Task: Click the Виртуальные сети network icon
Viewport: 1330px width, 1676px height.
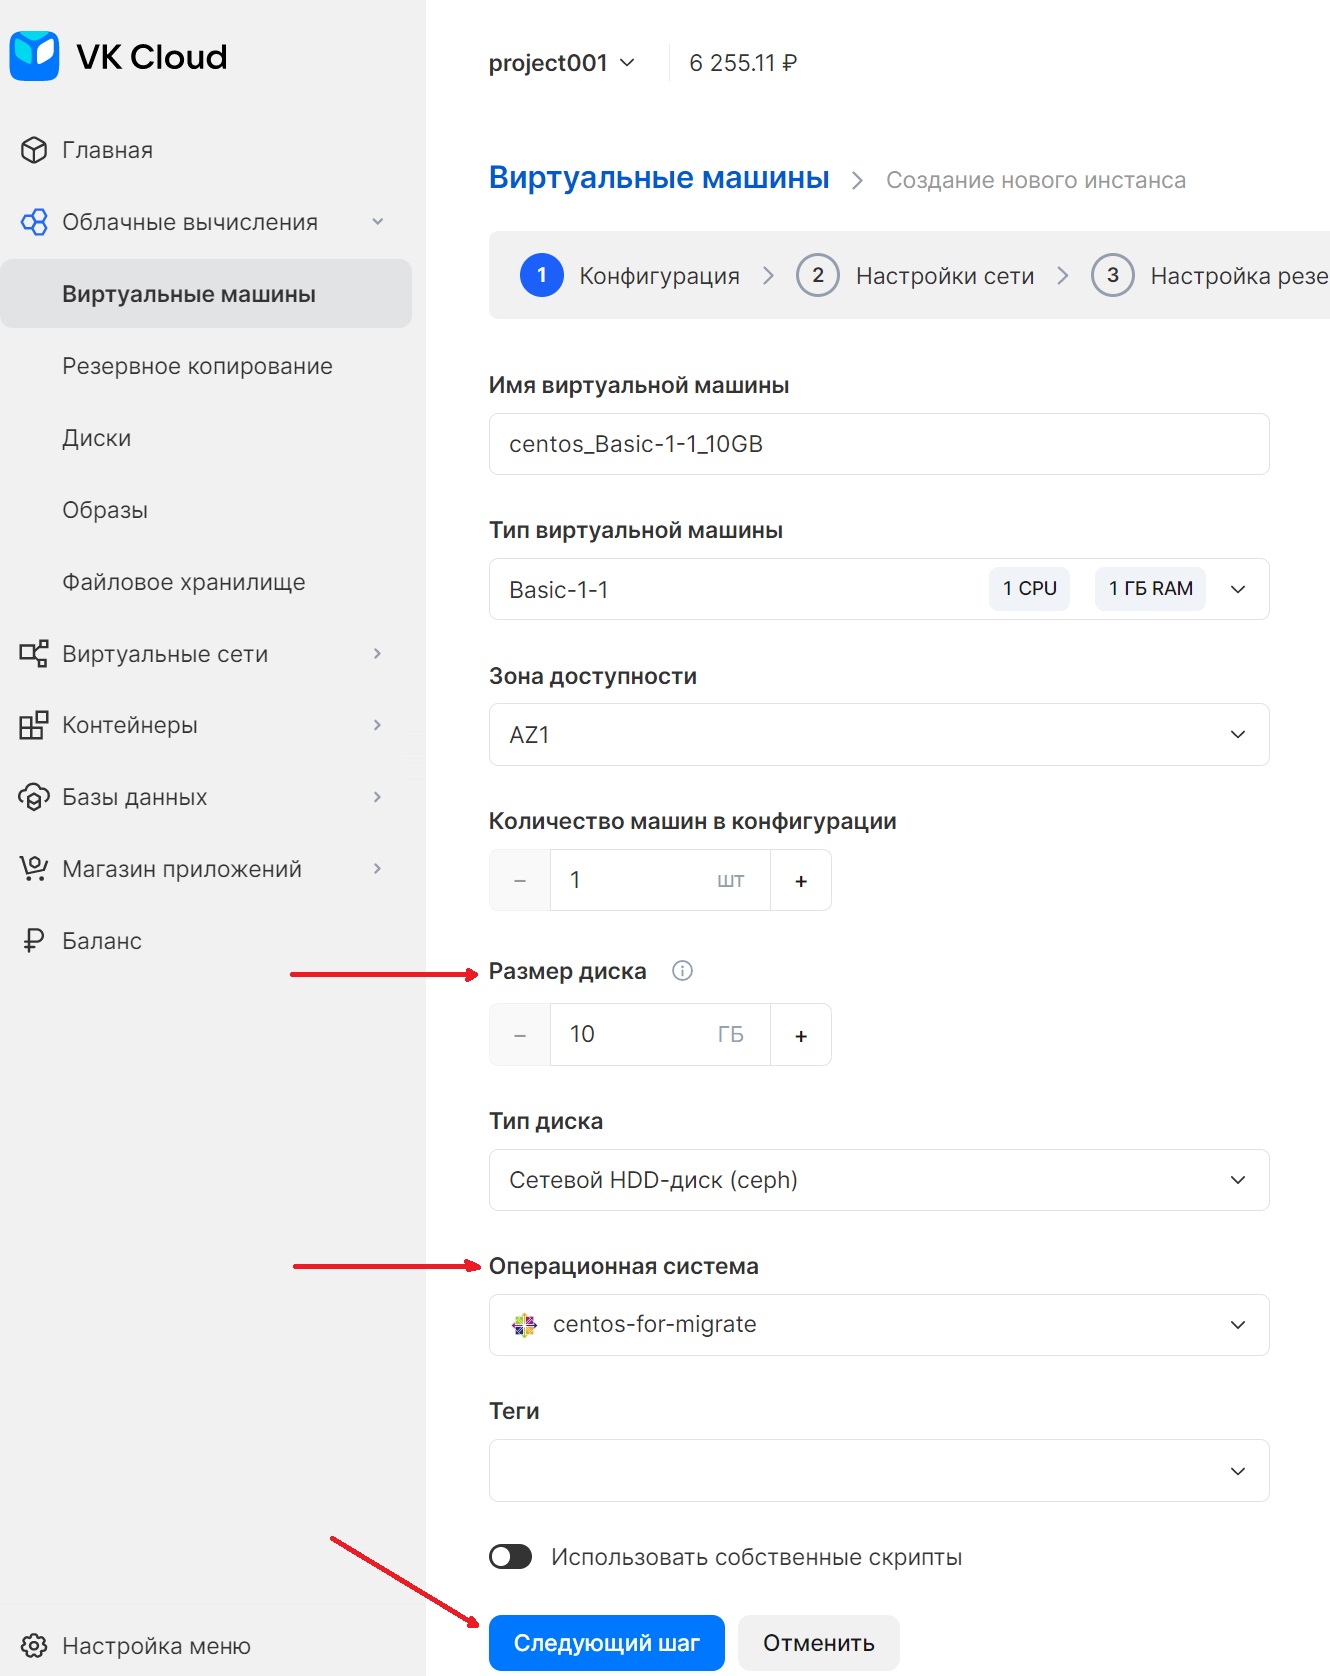Action: [x=34, y=654]
